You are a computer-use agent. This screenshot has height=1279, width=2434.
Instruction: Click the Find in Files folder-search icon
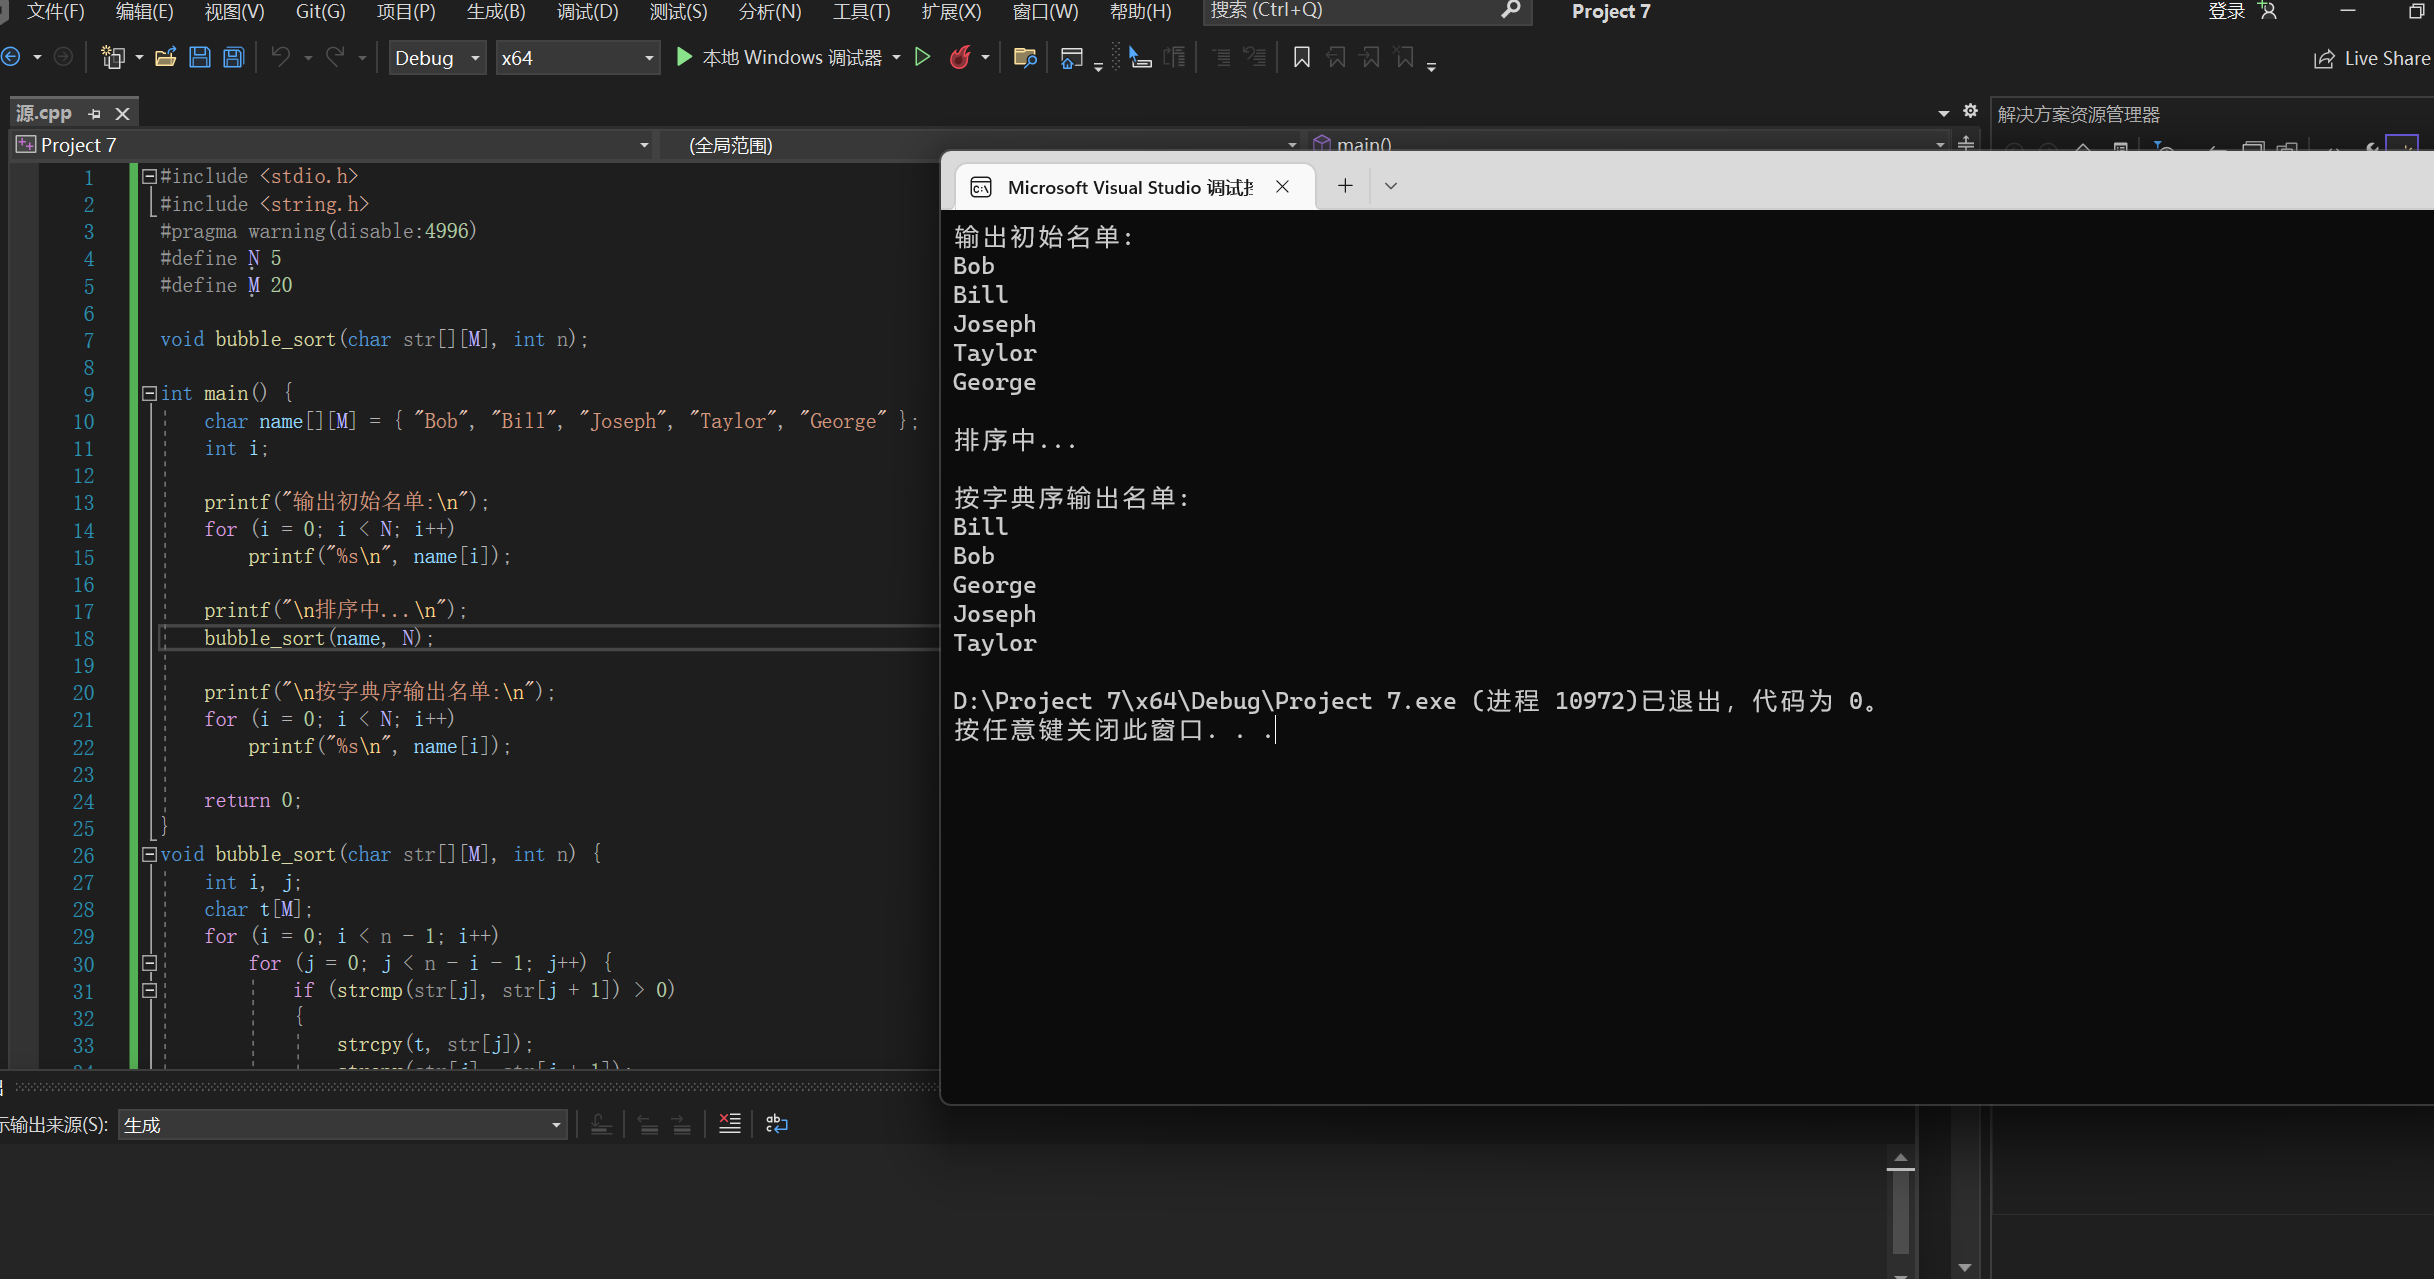[1024, 57]
